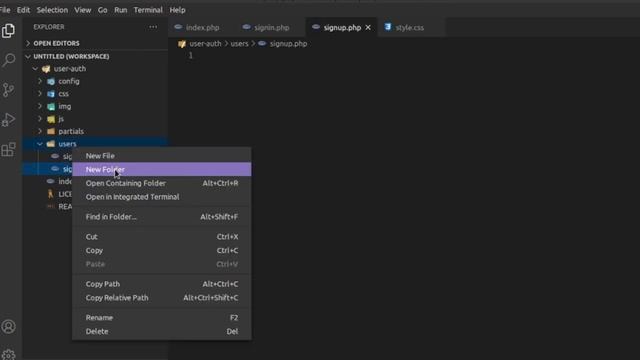The height and width of the screenshot is (360, 640).
Task: Choose Copy Relative Path option
Action: (162, 298)
